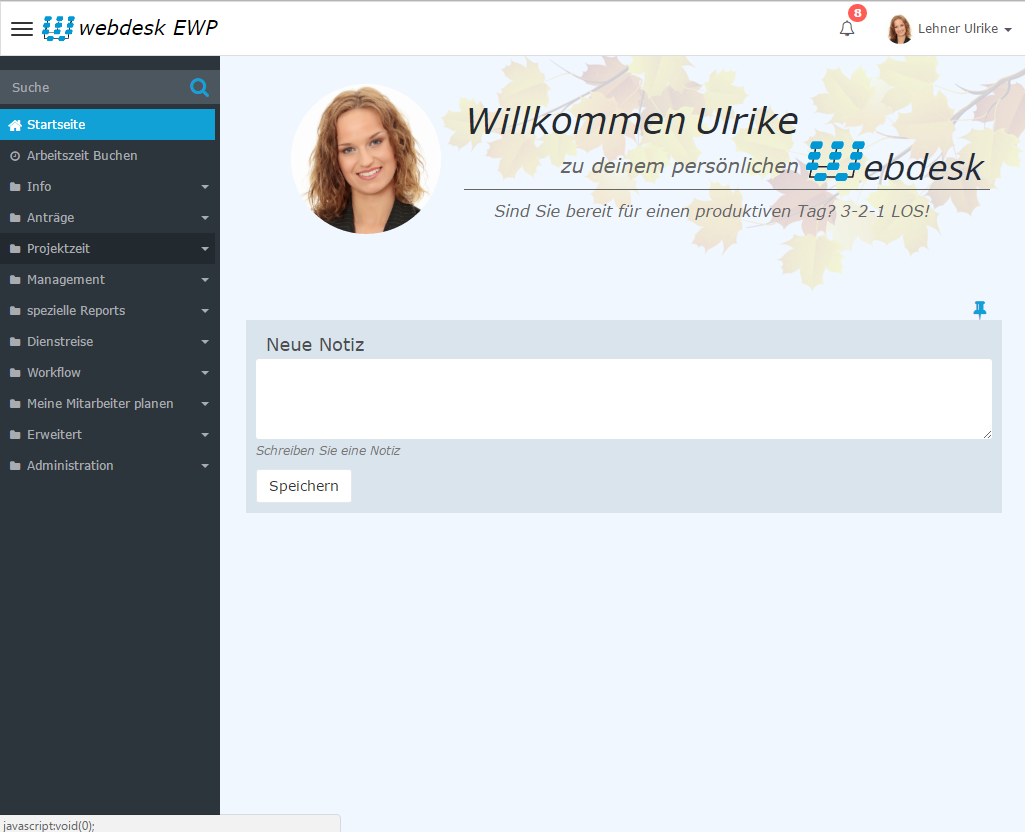The image size is (1025, 832).
Task: Click the user avatar in header
Action: (899, 29)
